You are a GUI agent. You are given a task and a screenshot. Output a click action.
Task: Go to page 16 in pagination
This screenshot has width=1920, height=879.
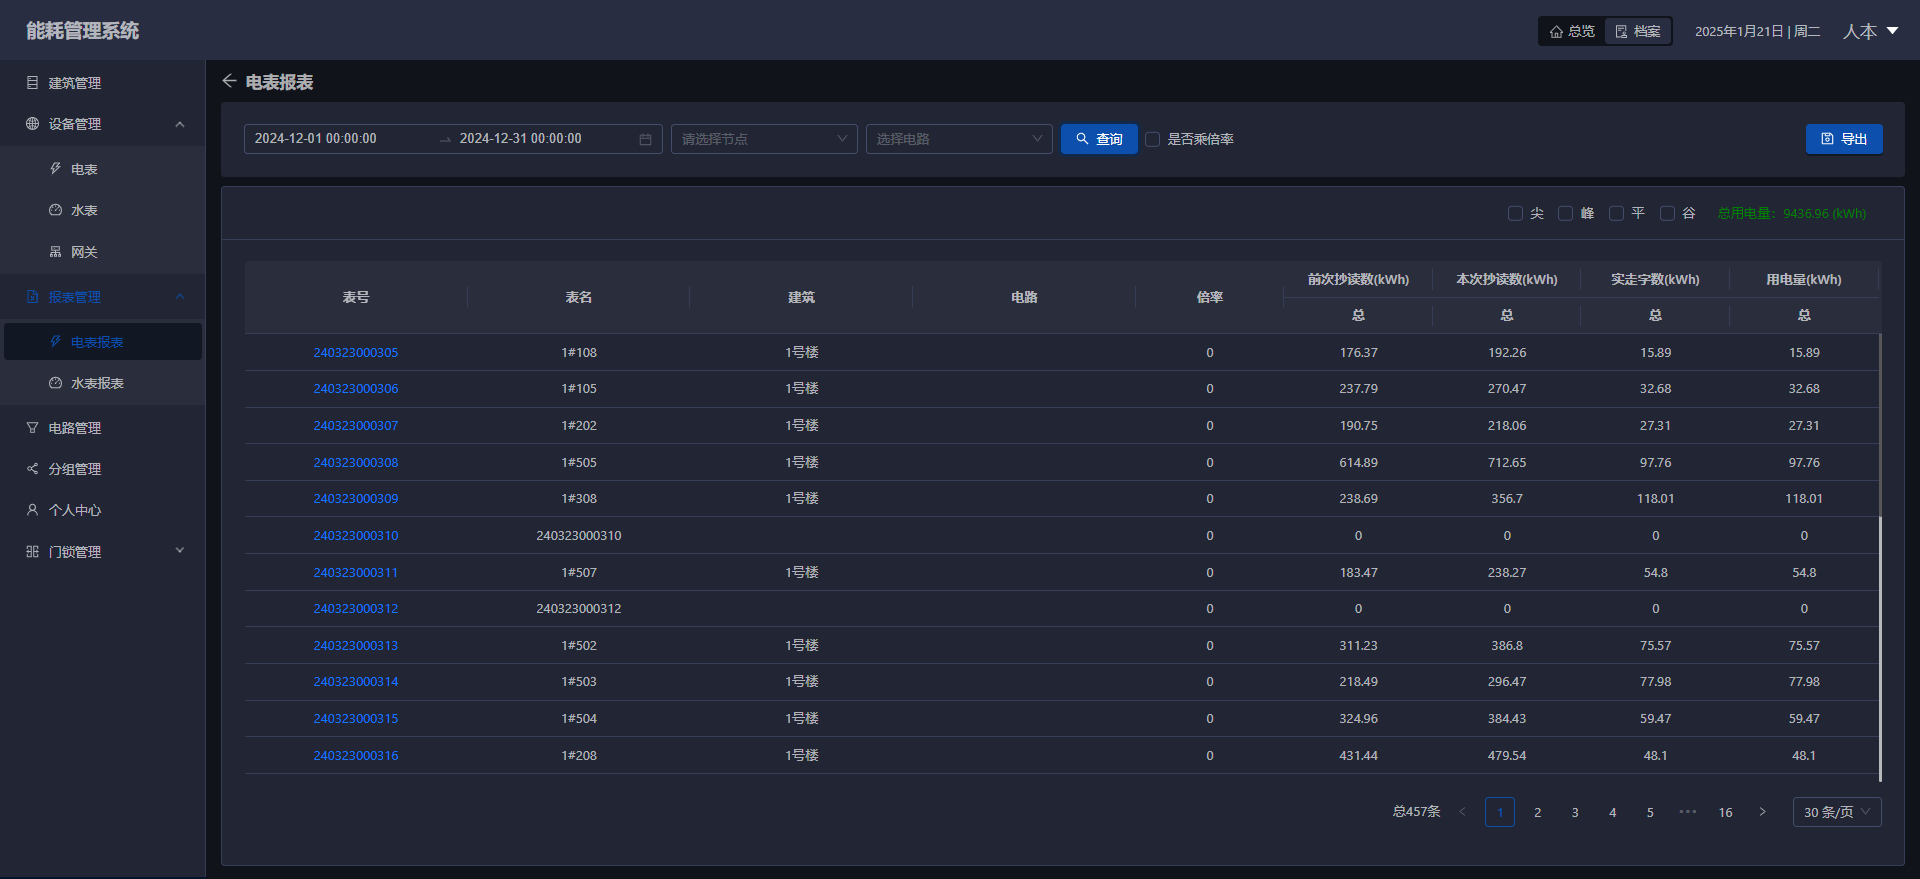[x=1725, y=812]
